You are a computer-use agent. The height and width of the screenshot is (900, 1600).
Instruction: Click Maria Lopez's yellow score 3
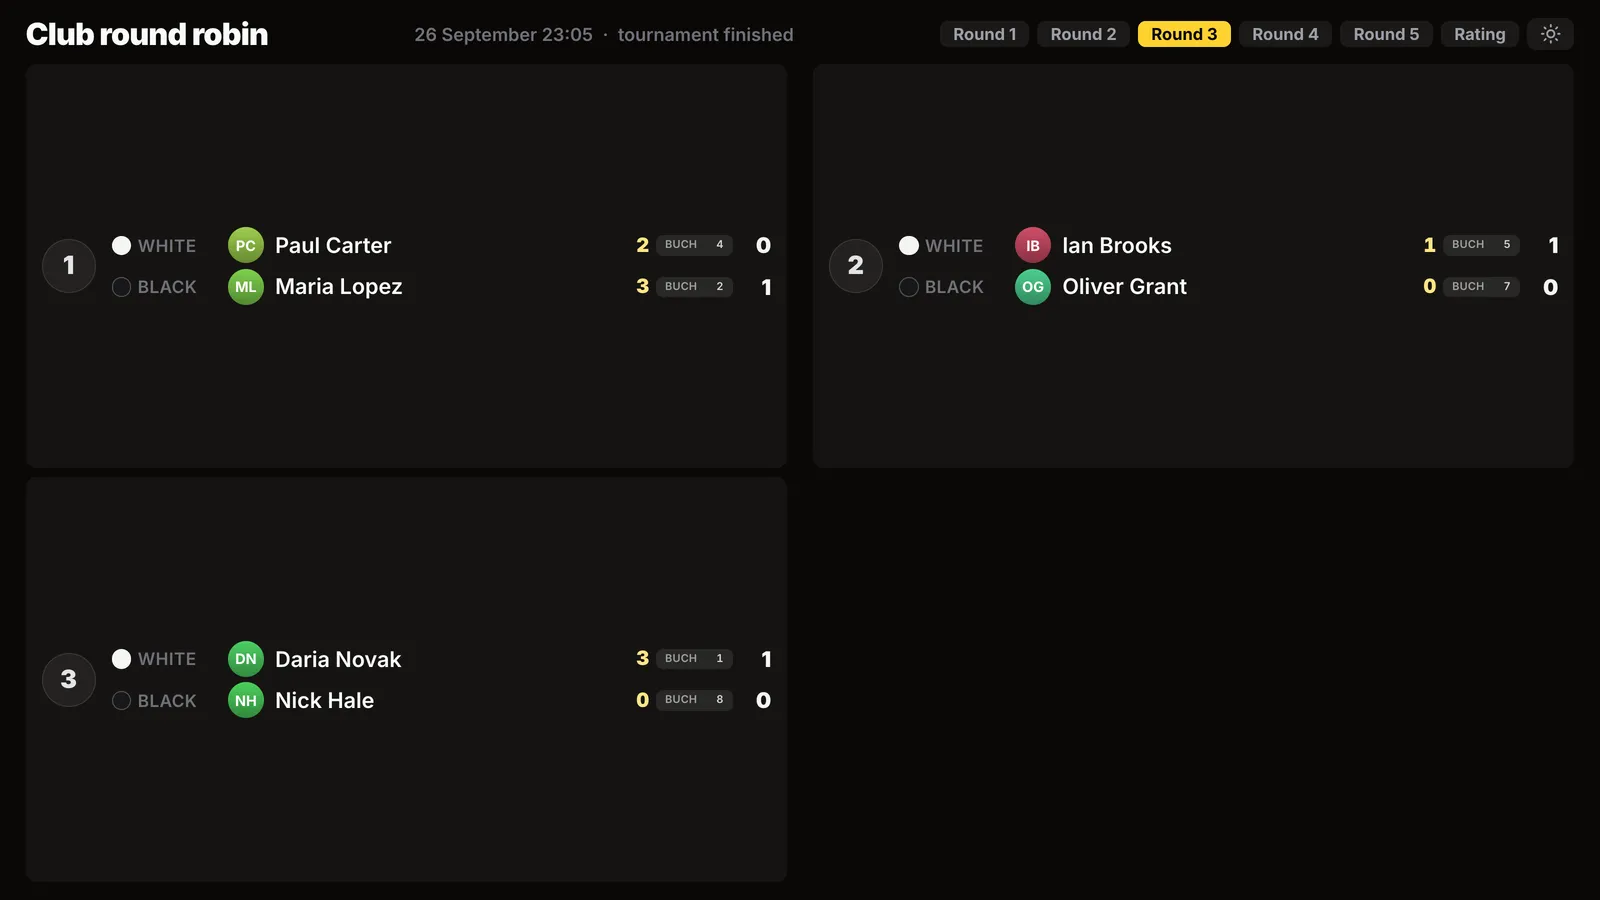click(x=643, y=287)
